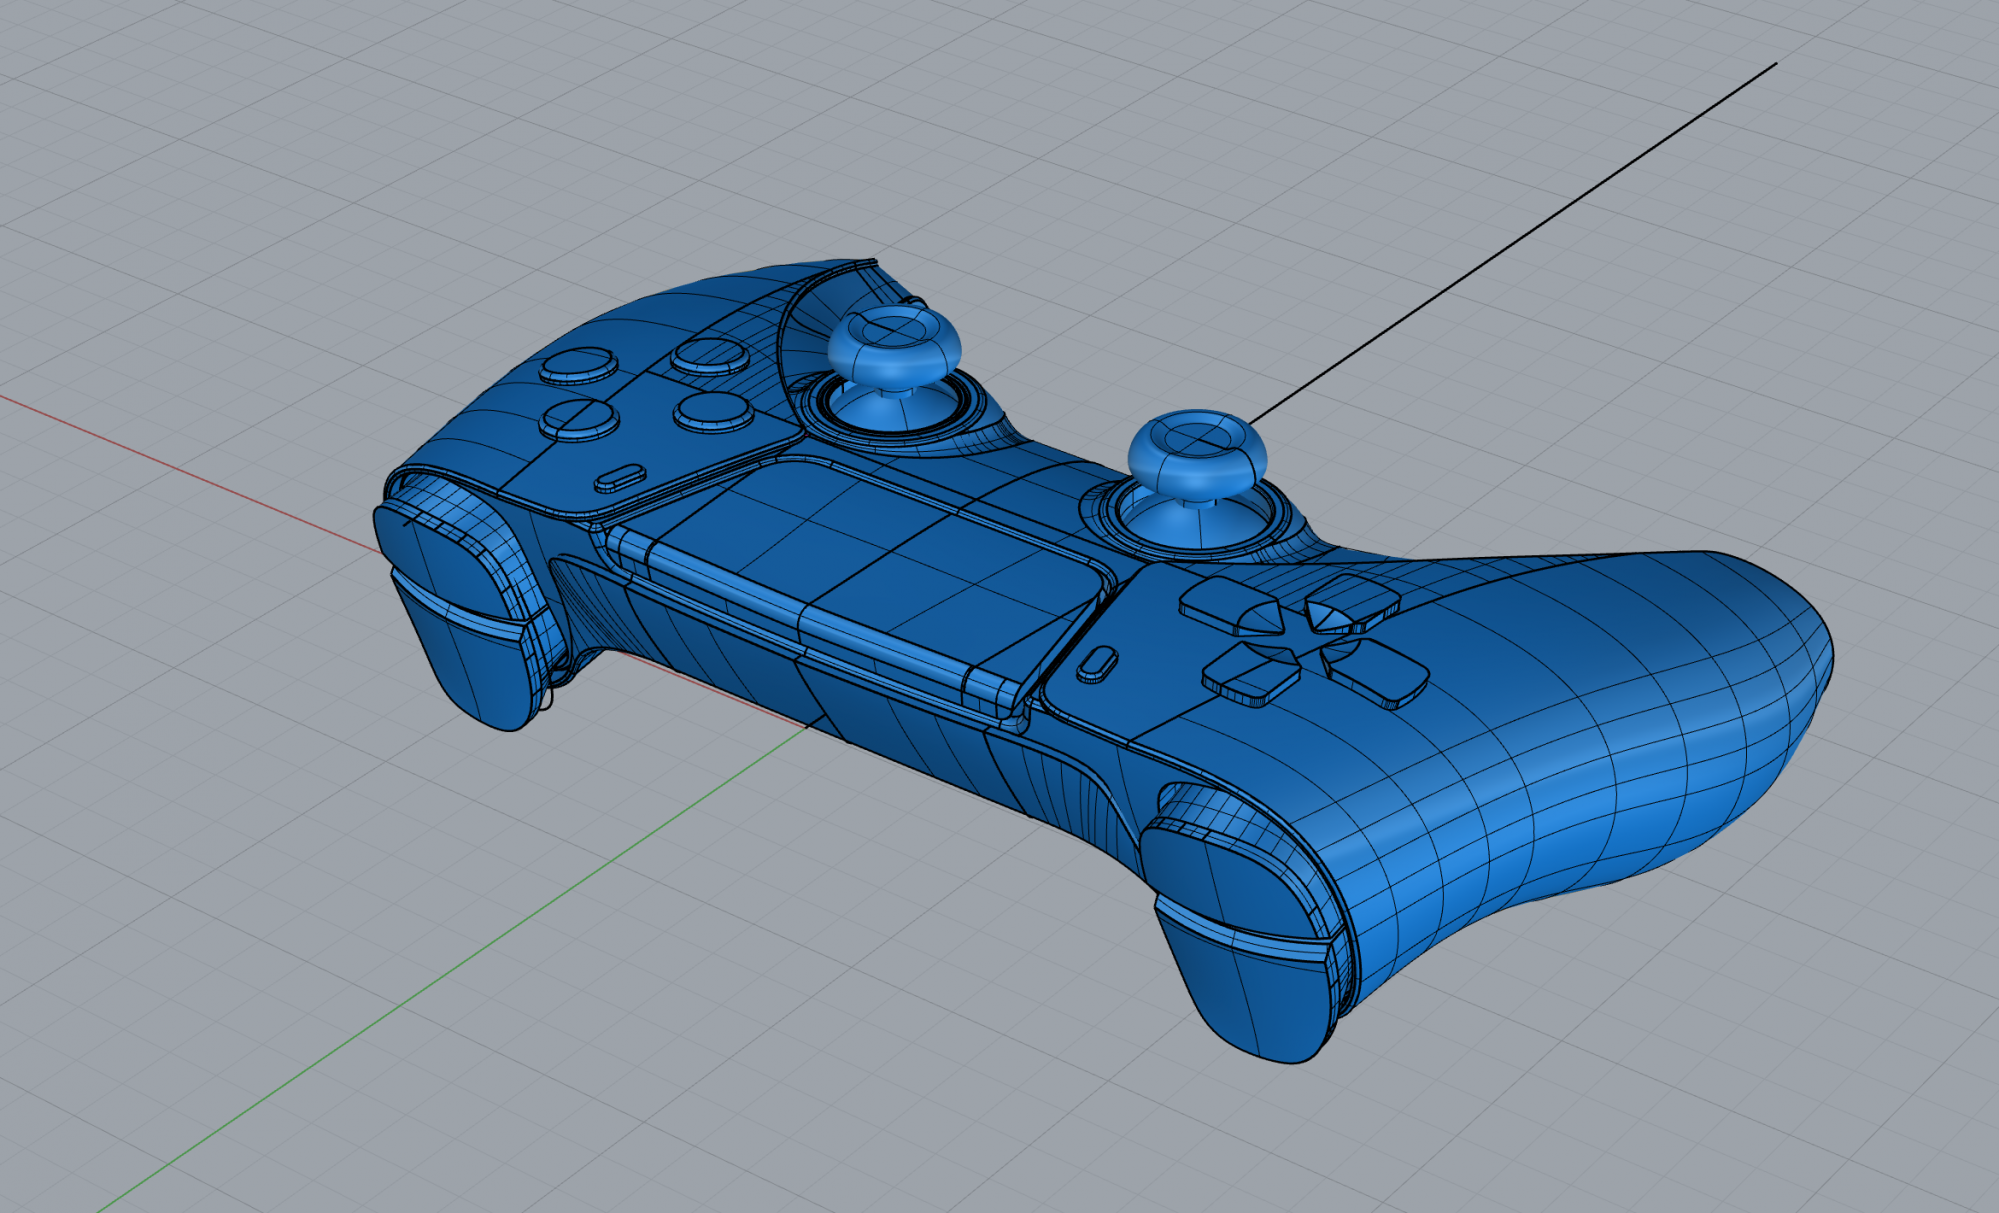
Task: Pick the D-pad segment closest to the thumbstick
Action: (1230, 605)
